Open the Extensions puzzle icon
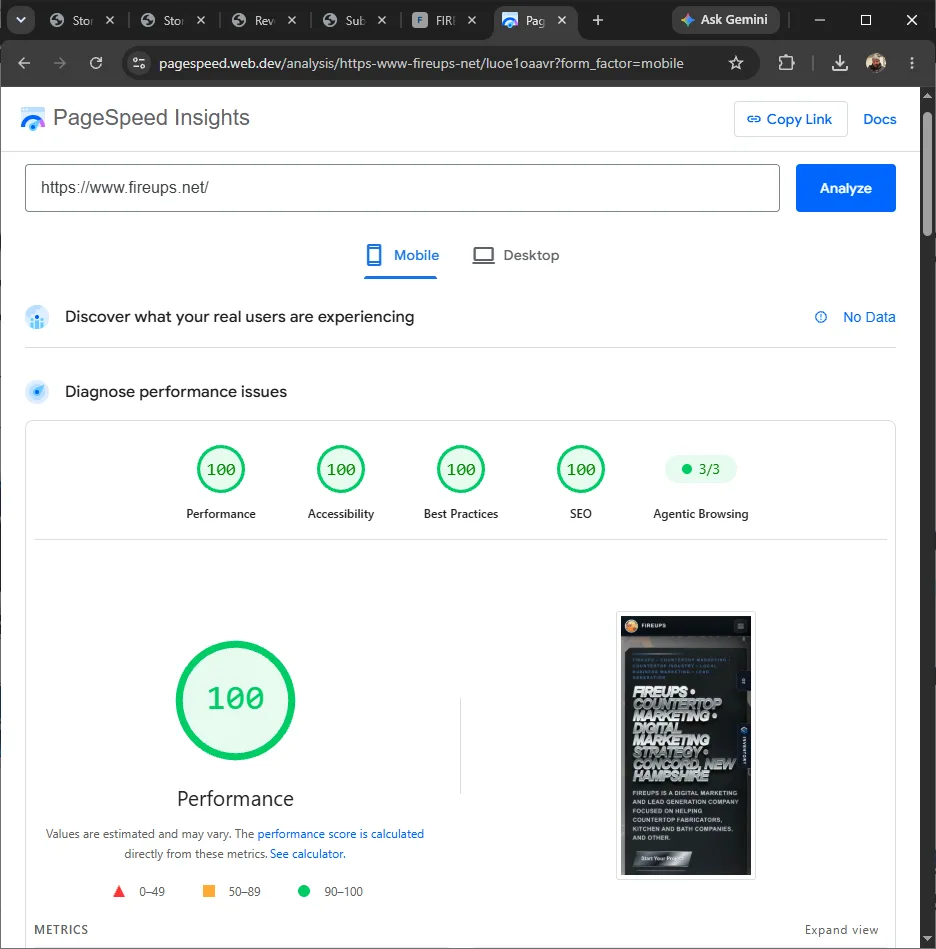Viewport: 936px width, 949px height. pos(786,63)
